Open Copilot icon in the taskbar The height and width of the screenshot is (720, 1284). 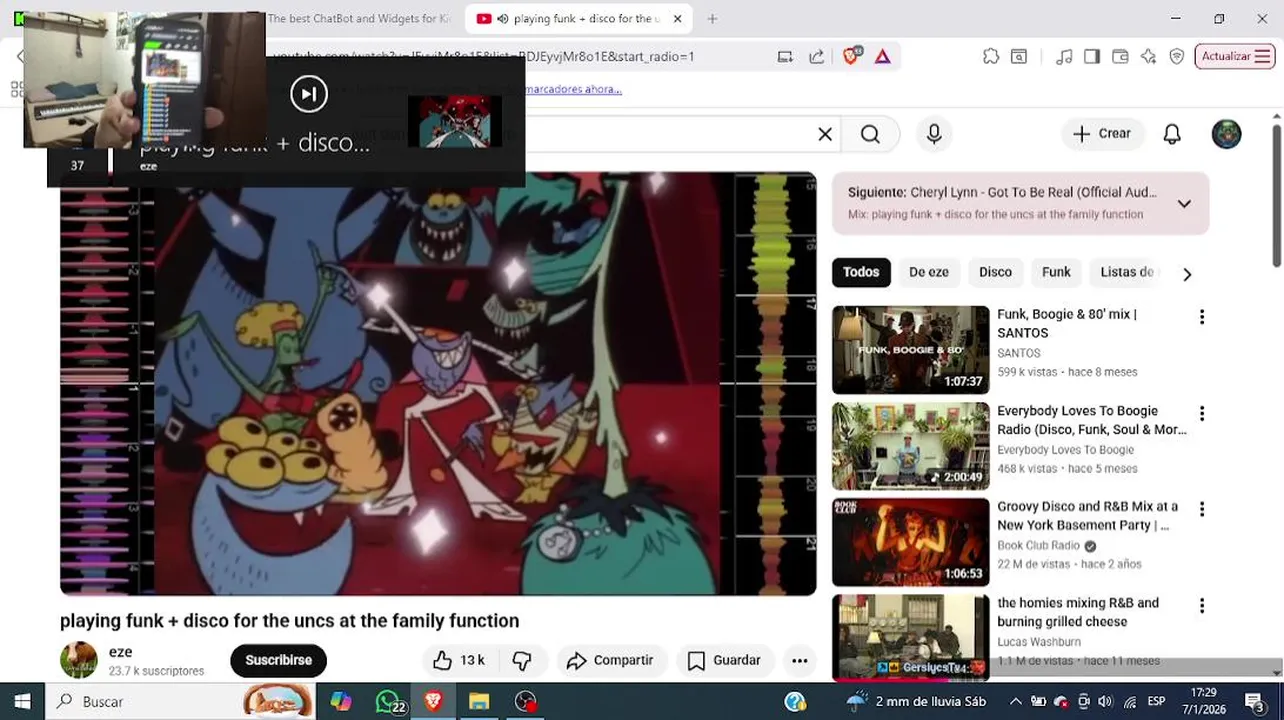341,702
